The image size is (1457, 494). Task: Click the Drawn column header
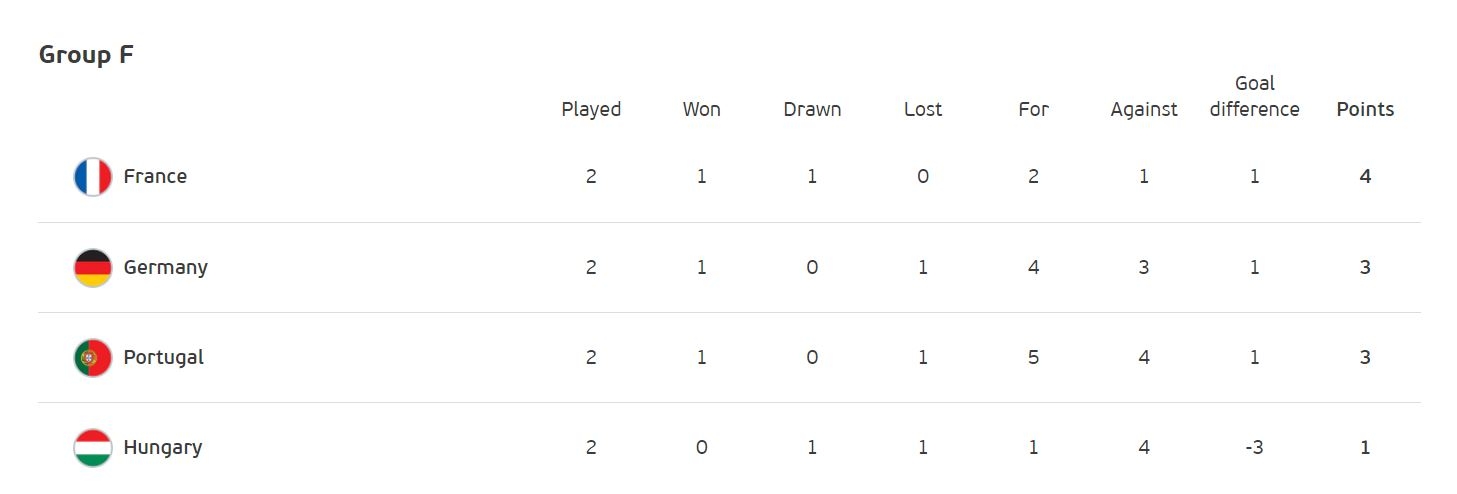(x=812, y=109)
